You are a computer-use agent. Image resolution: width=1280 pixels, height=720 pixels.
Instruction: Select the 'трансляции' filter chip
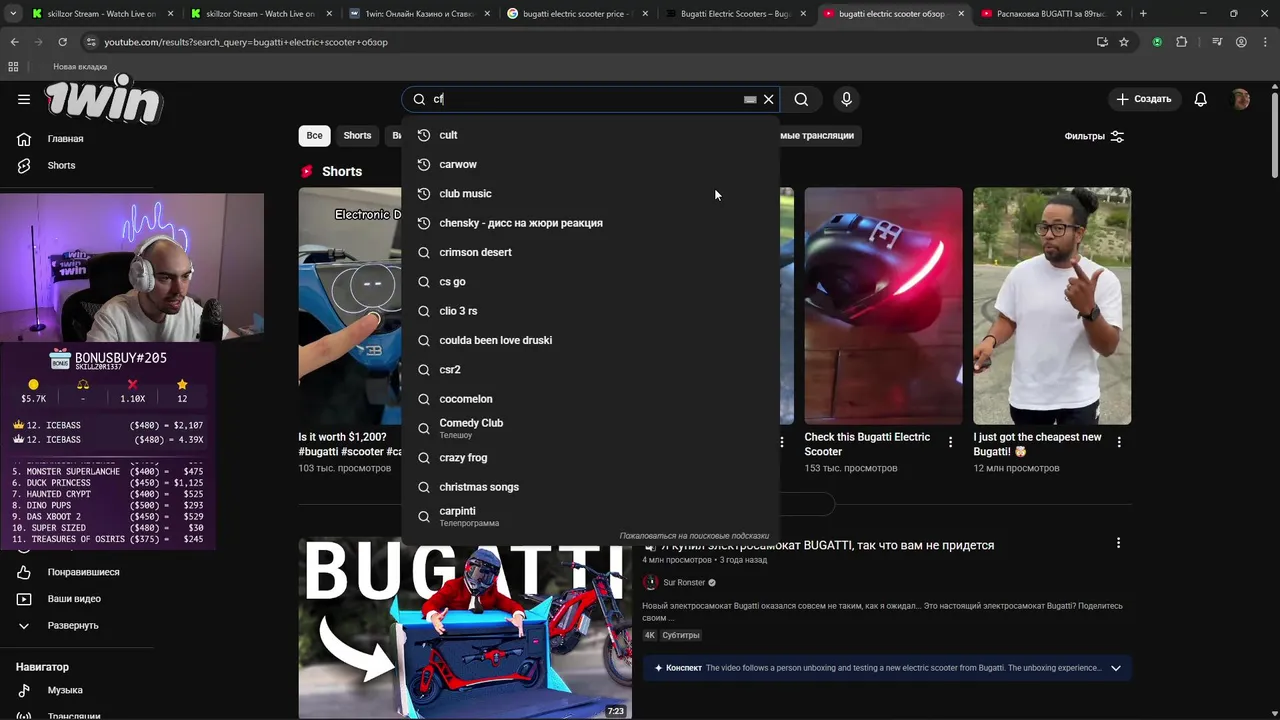(x=818, y=135)
